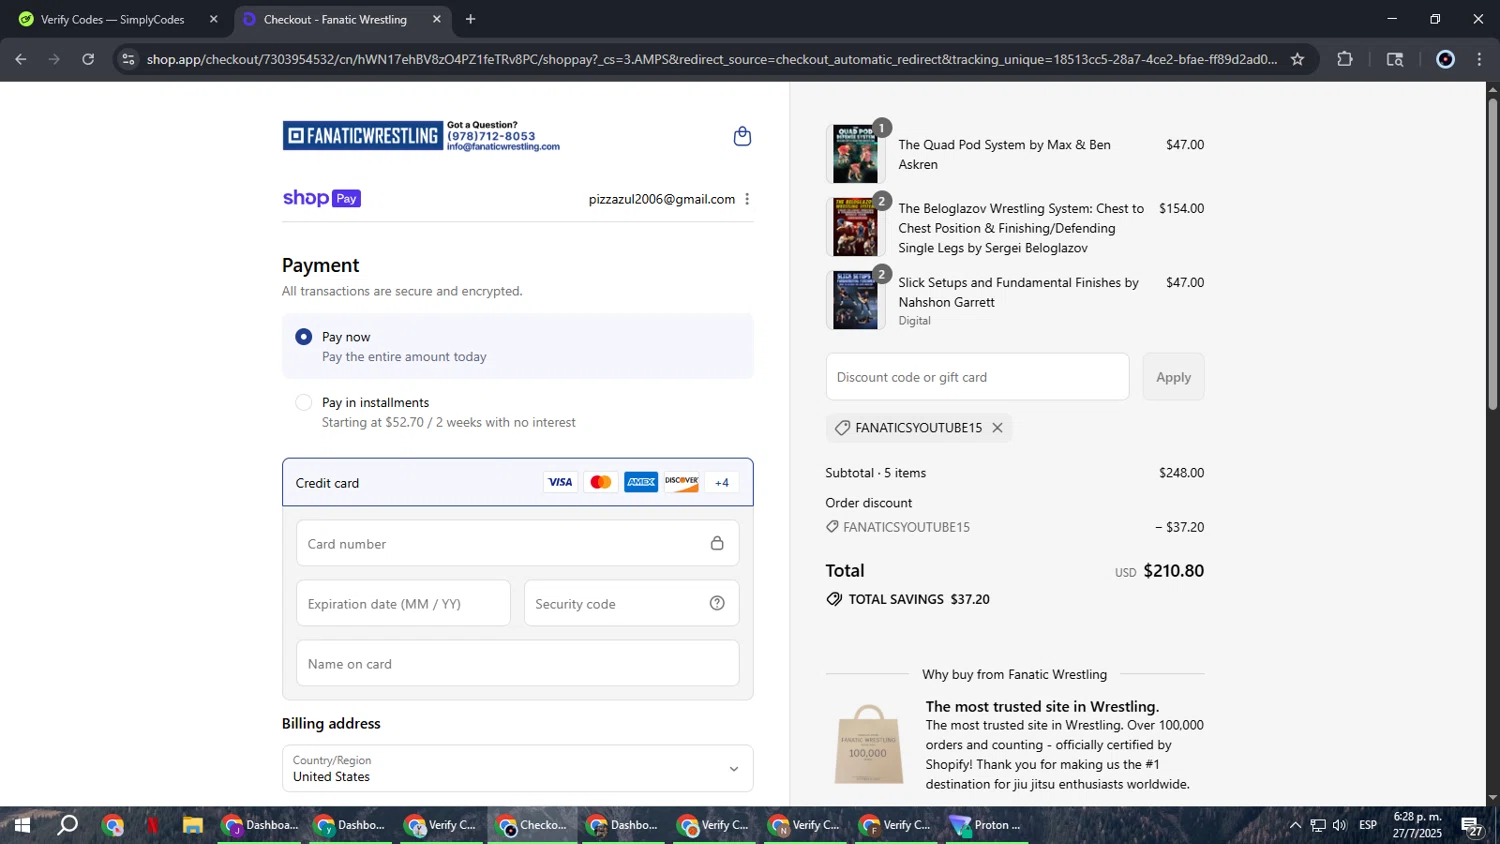Open the Chrome three-dot menu
Screen dimensions: 1500x844
[x=1479, y=59]
